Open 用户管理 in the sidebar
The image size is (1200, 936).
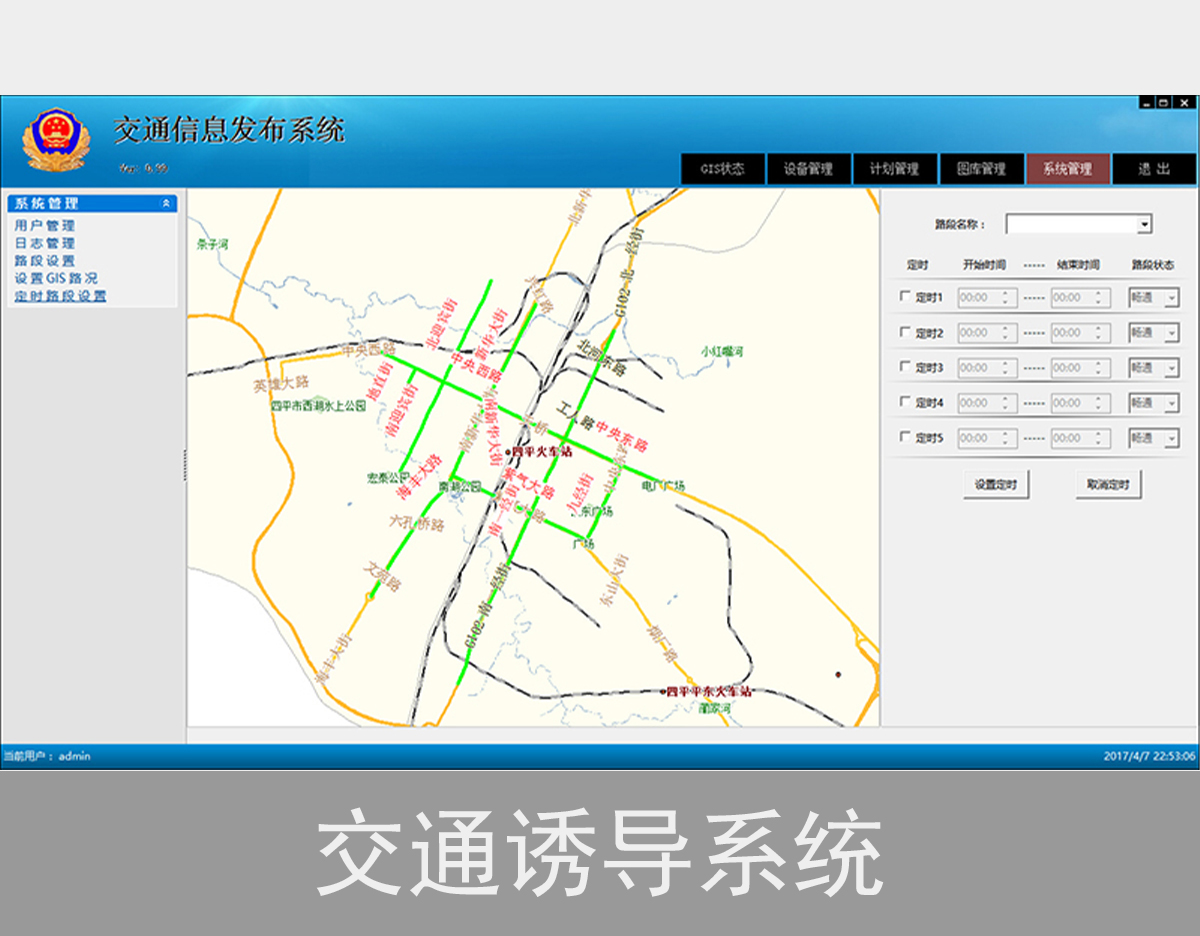(45, 226)
